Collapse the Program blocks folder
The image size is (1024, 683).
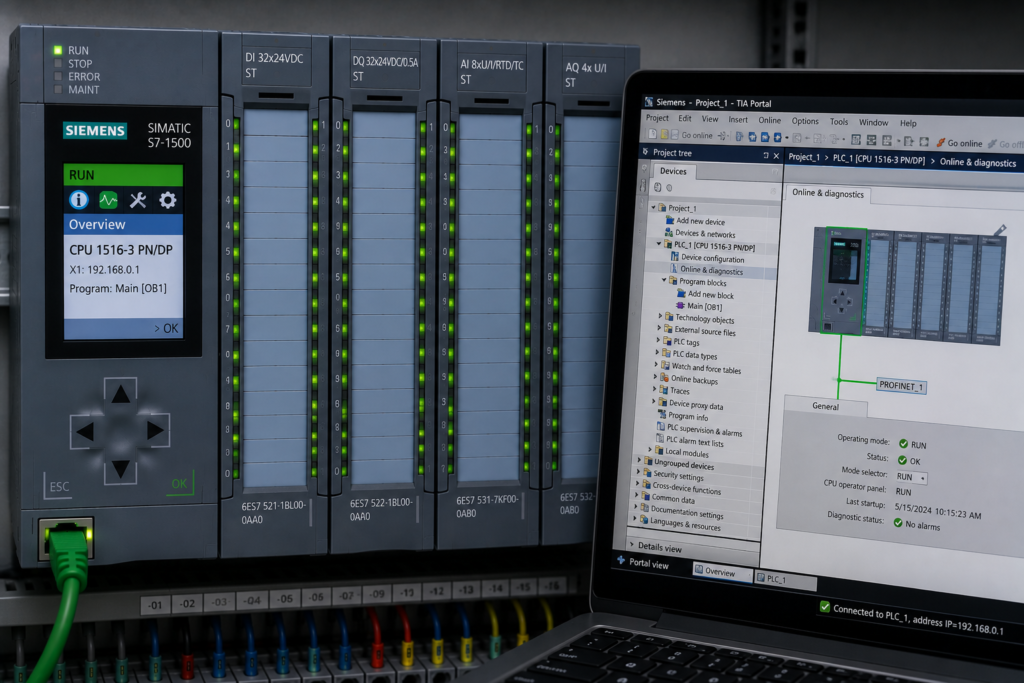(664, 280)
